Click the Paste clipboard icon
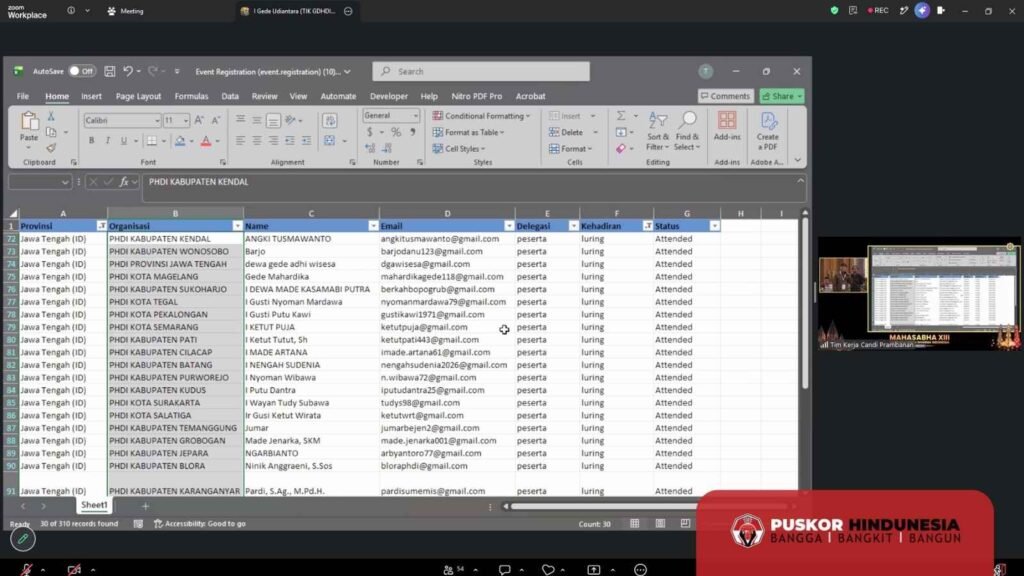The image size is (1024, 576). [29, 121]
